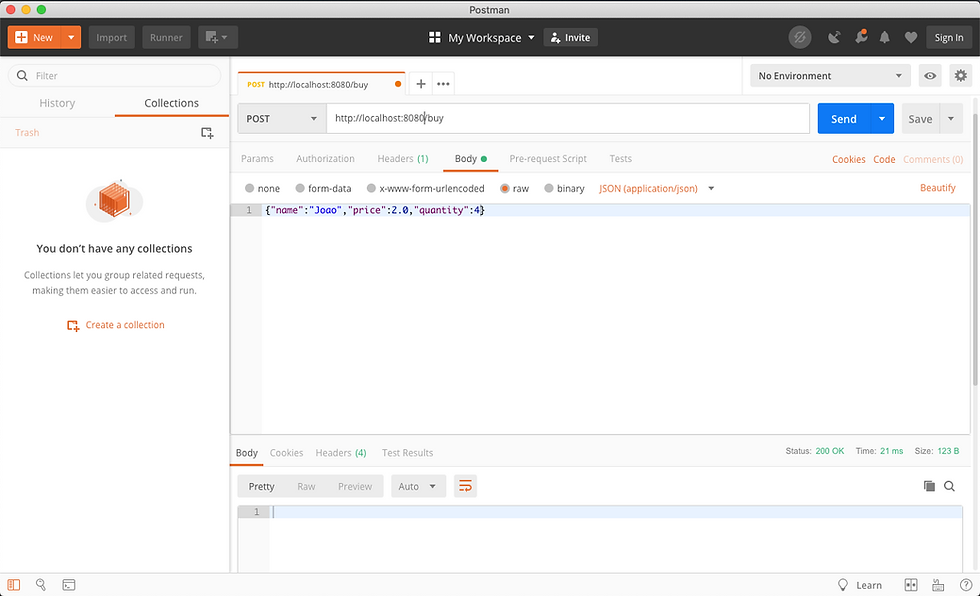
Task: Open the Cookies link
Action: coord(848,159)
